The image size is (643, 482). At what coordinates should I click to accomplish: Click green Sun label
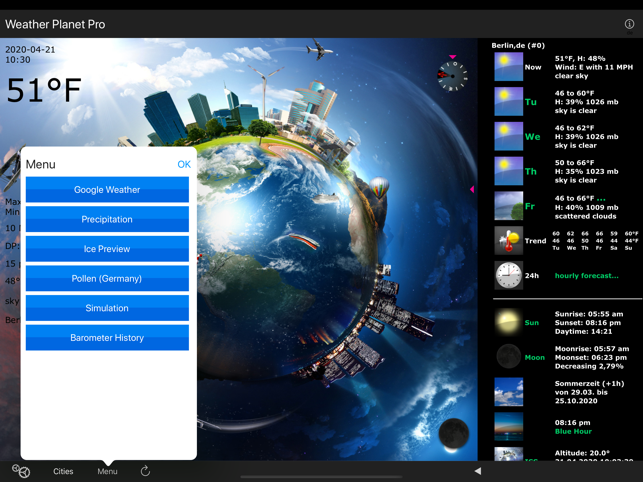tap(531, 322)
